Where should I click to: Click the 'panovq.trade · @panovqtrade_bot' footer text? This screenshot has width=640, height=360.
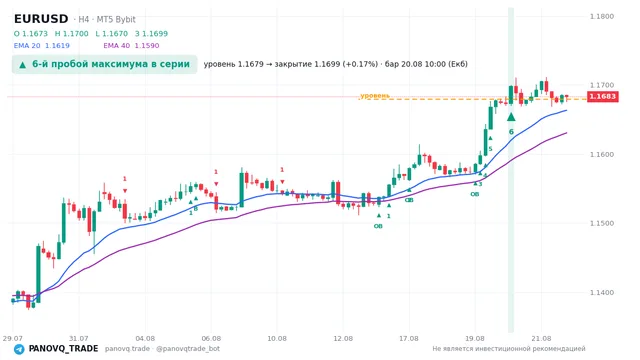coord(162,349)
